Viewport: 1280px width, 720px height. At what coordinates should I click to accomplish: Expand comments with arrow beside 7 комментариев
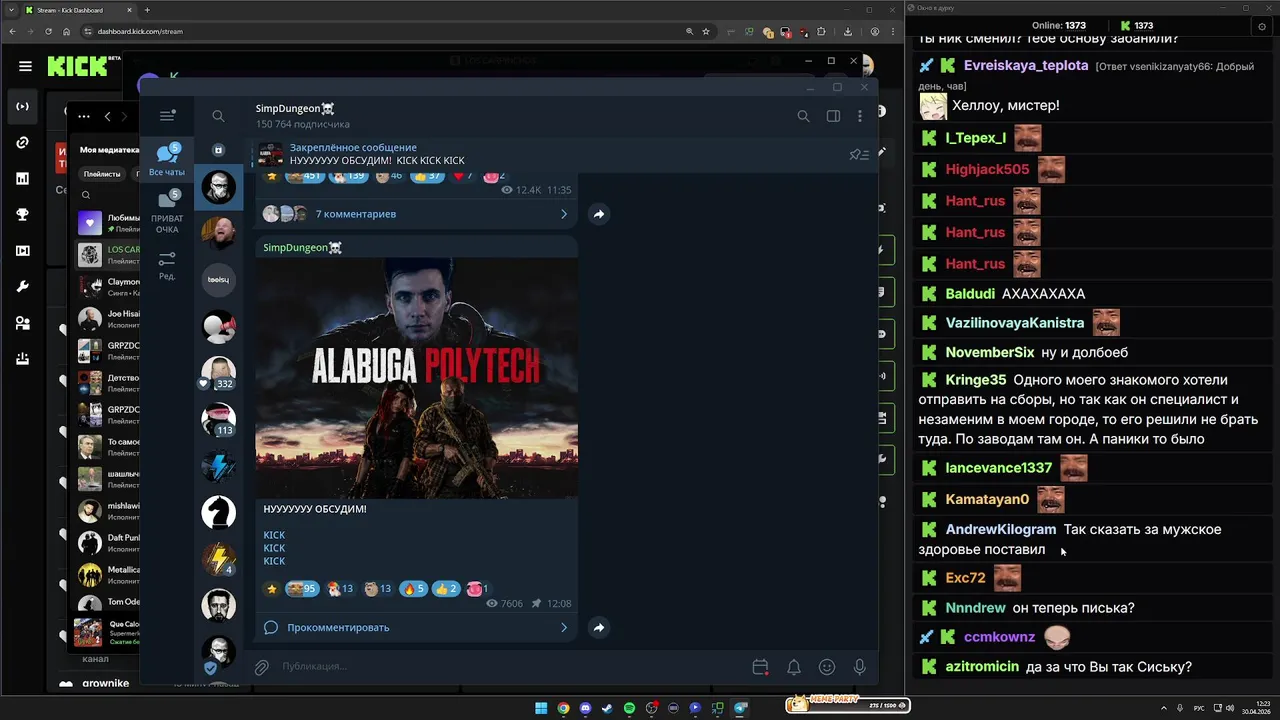[x=563, y=214]
